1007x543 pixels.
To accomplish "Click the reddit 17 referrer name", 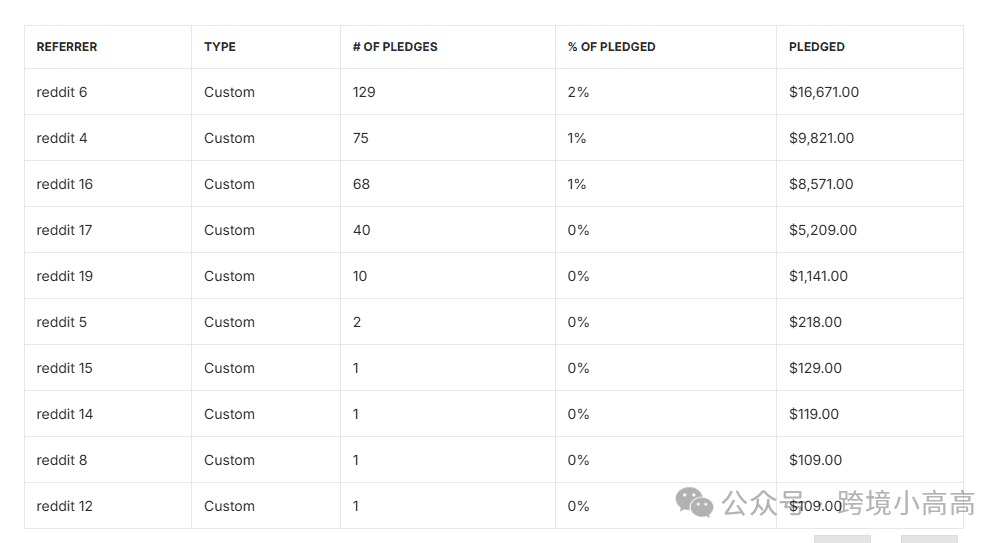I will tap(64, 230).
